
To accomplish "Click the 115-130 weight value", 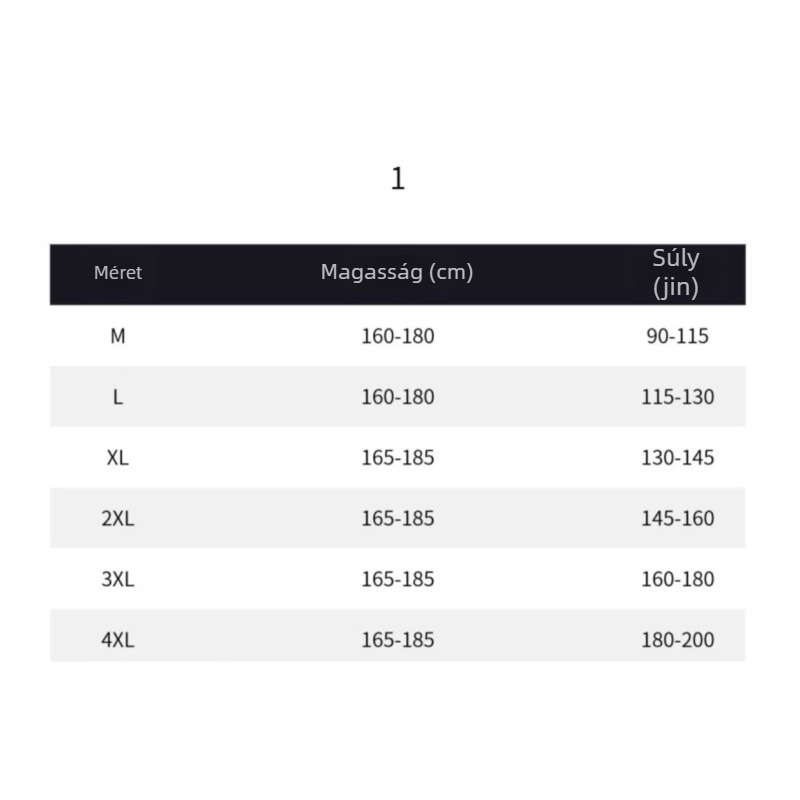I will (x=678, y=397).
